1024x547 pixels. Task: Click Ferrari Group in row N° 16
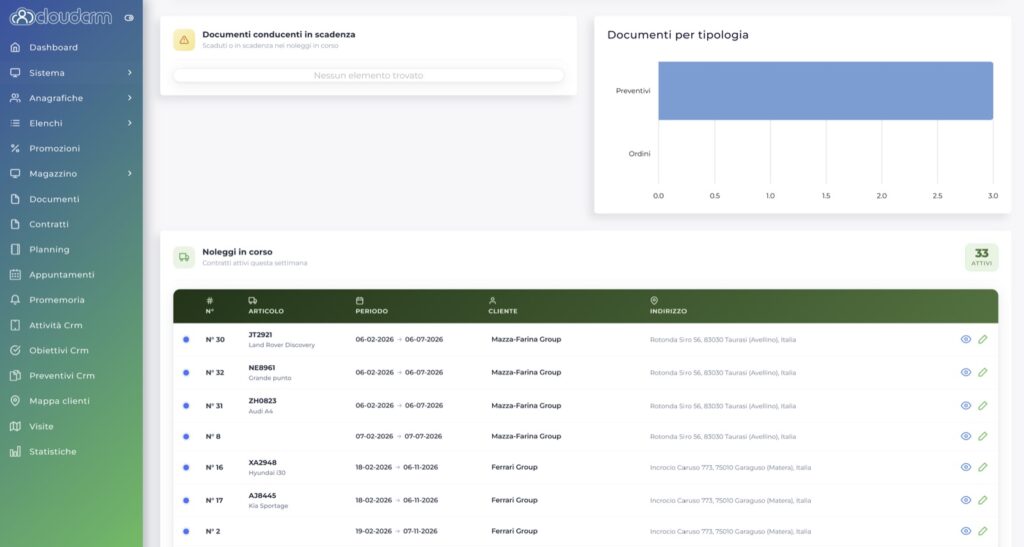pyautogui.click(x=515, y=467)
